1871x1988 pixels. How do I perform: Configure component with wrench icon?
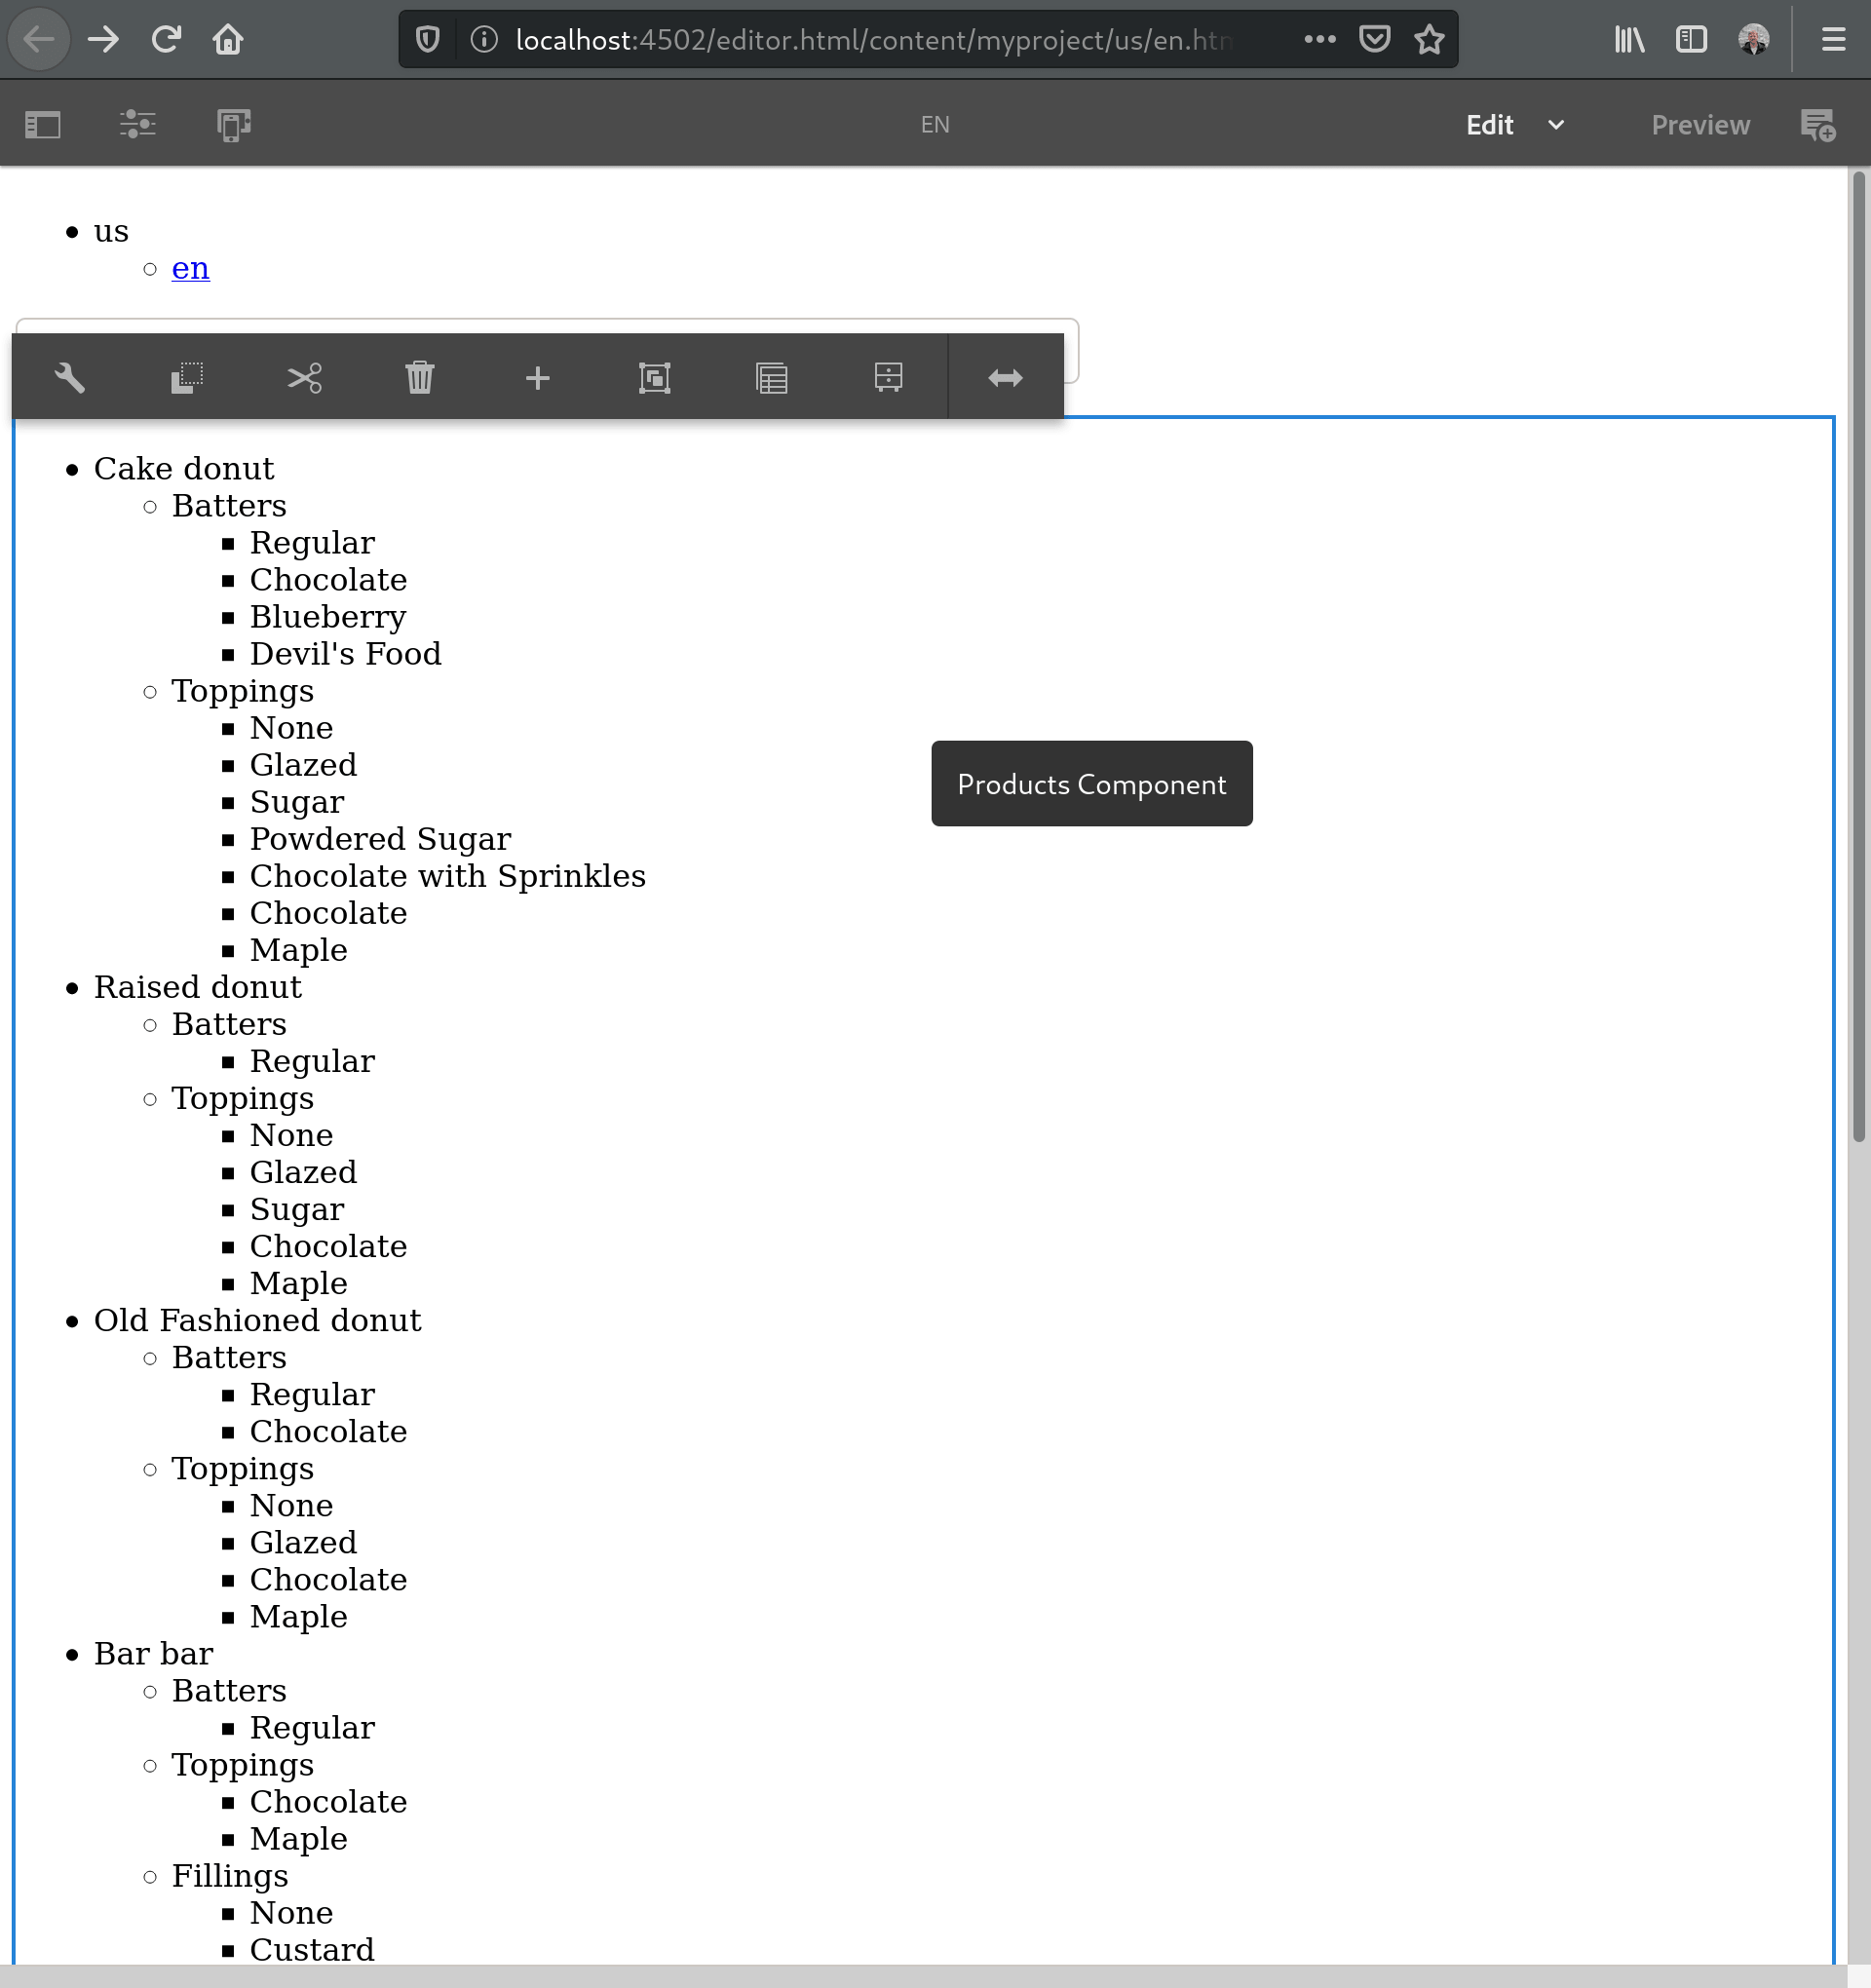pos(70,378)
